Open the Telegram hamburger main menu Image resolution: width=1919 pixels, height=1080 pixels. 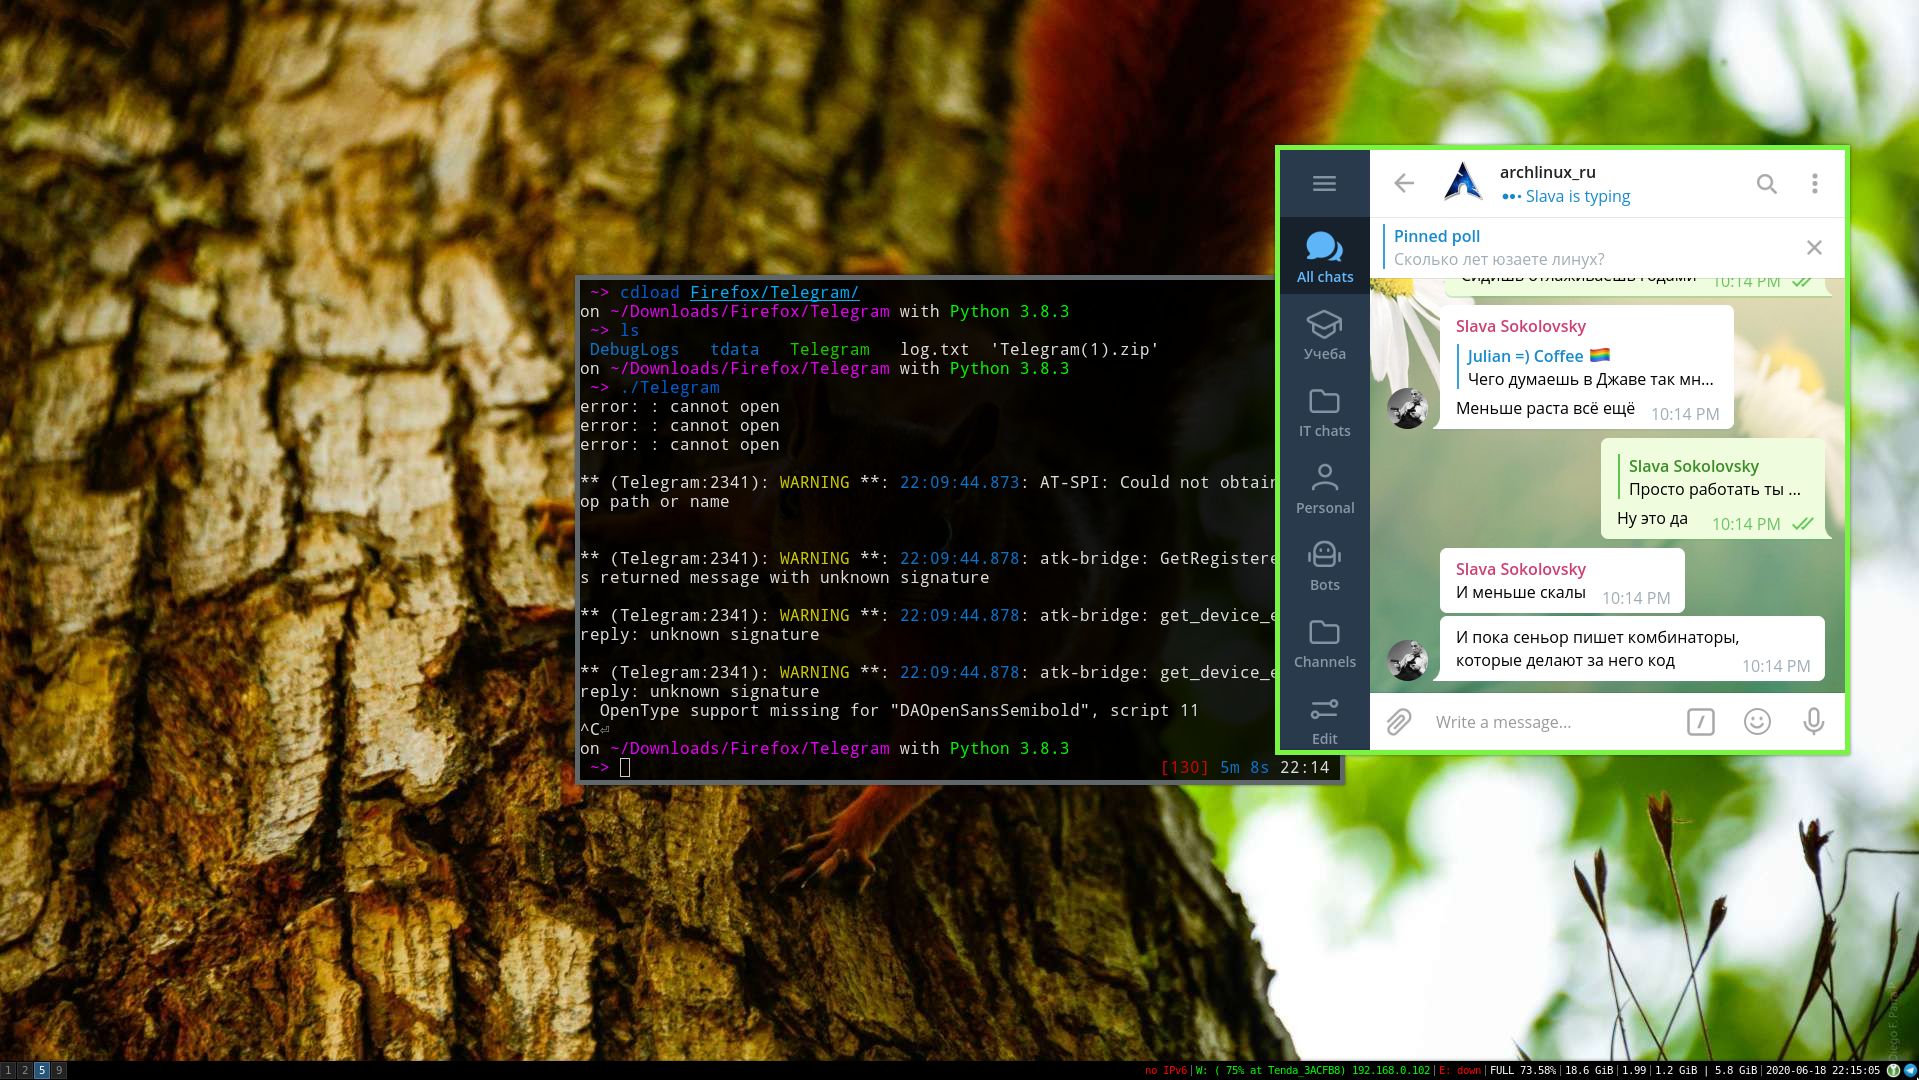(x=1324, y=184)
